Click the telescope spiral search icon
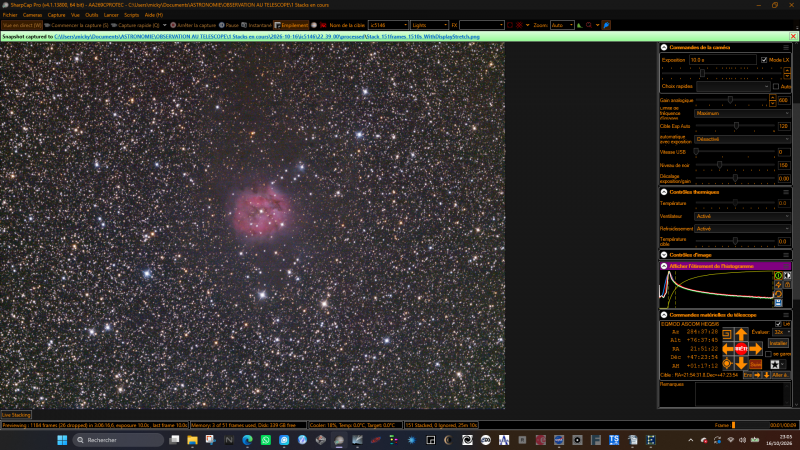The image size is (800, 450). pos(728,335)
